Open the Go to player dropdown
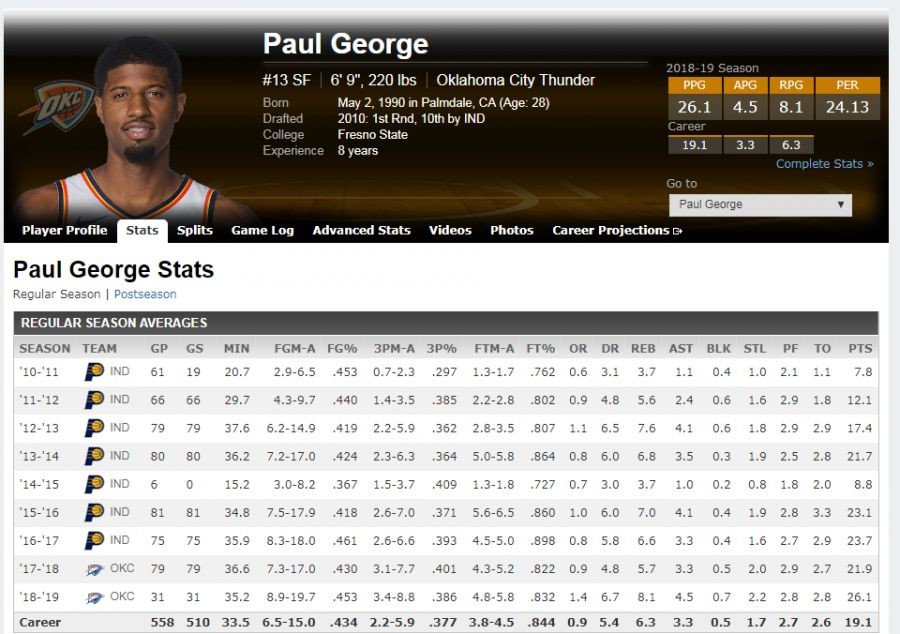 (760, 205)
